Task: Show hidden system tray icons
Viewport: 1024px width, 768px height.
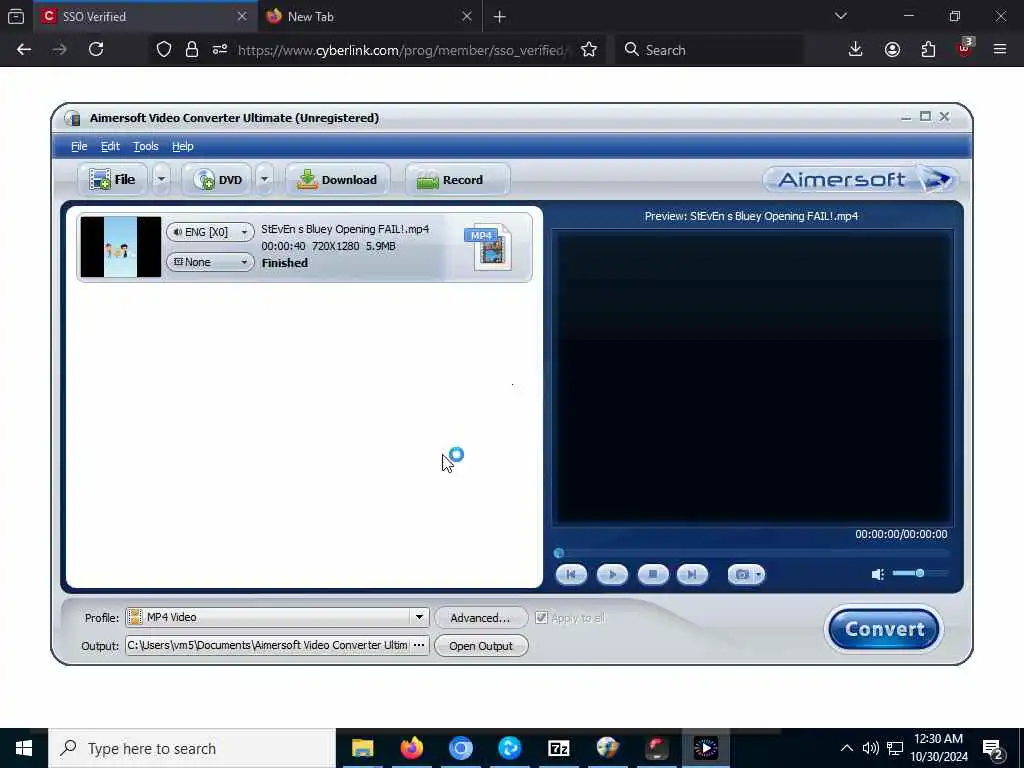Action: pos(846,748)
